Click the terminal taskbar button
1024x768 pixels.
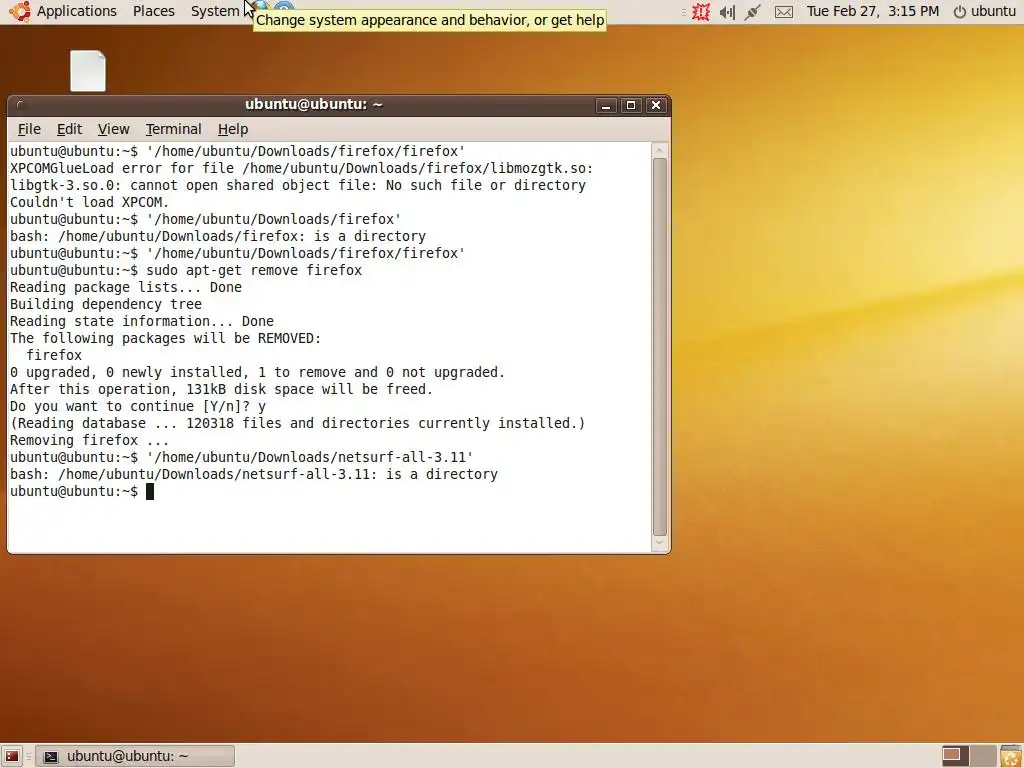(x=135, y=756)
